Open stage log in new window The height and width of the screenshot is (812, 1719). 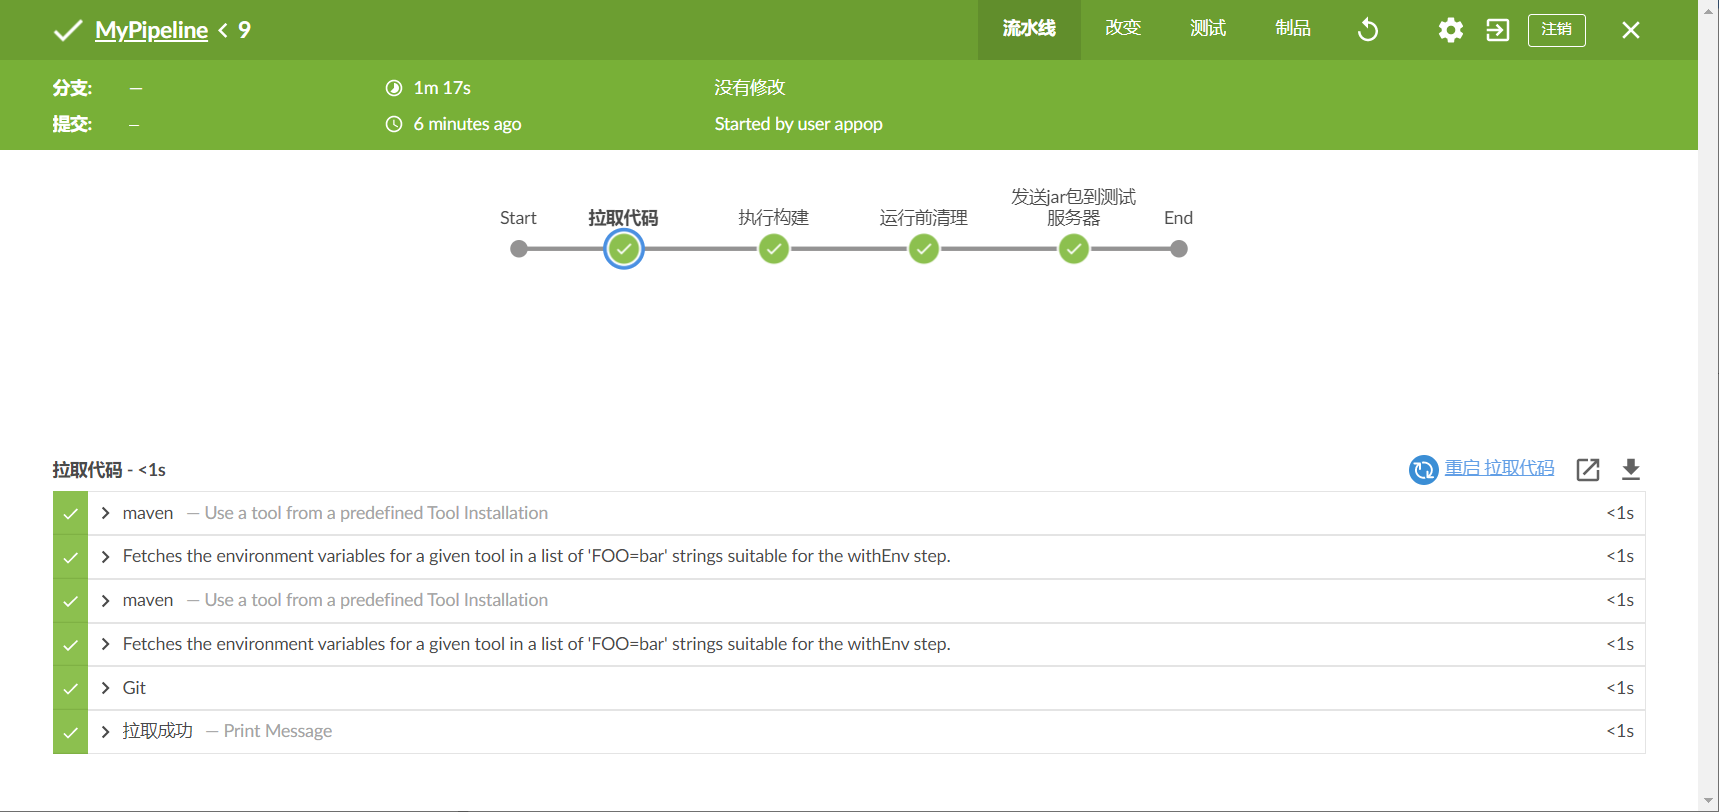[x=1587, y=469]
